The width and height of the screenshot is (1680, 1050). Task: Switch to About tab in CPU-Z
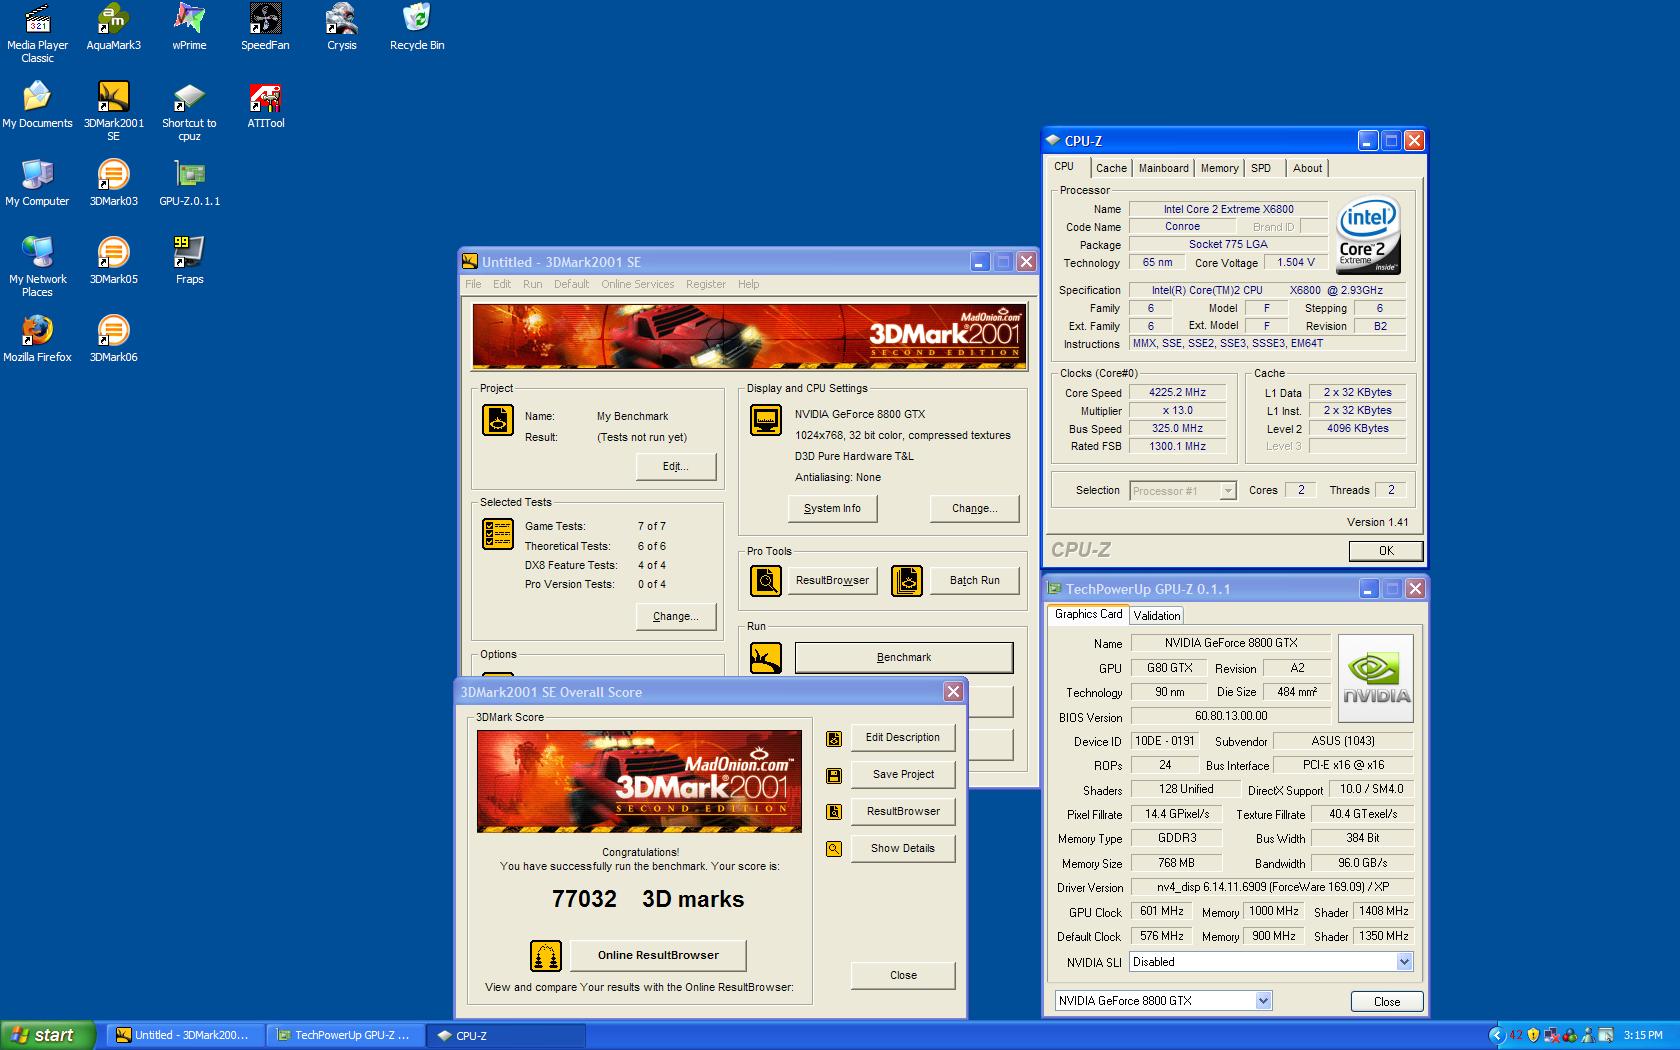click(1307, 168)
